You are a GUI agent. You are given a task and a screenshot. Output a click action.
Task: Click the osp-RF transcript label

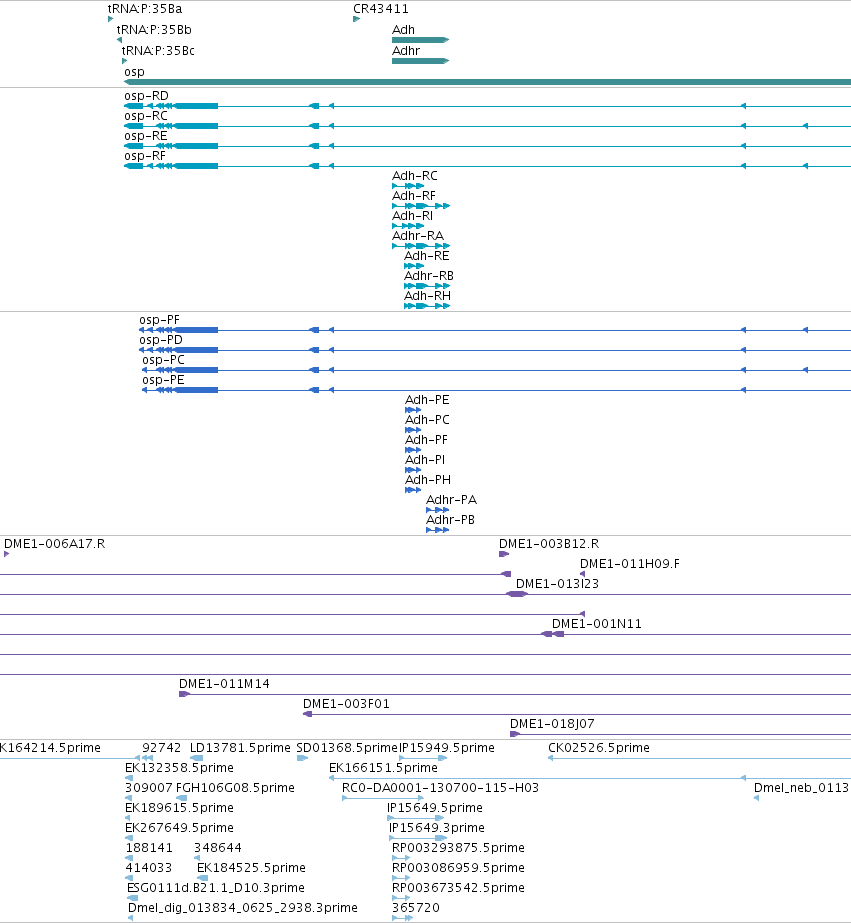(145, 156)
